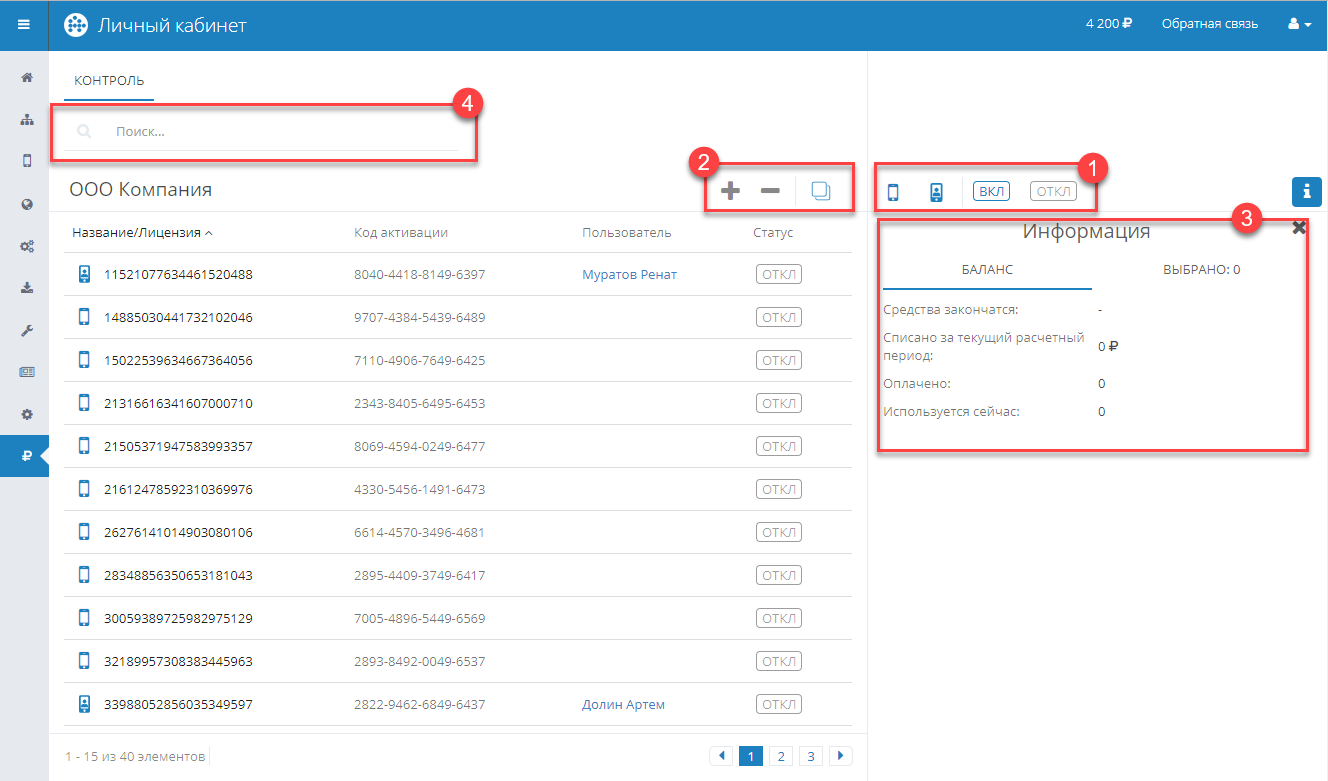Toggle the ОТКЛ filter button in toolbar
The image size is (1328, 781).
pos(1053,192)
